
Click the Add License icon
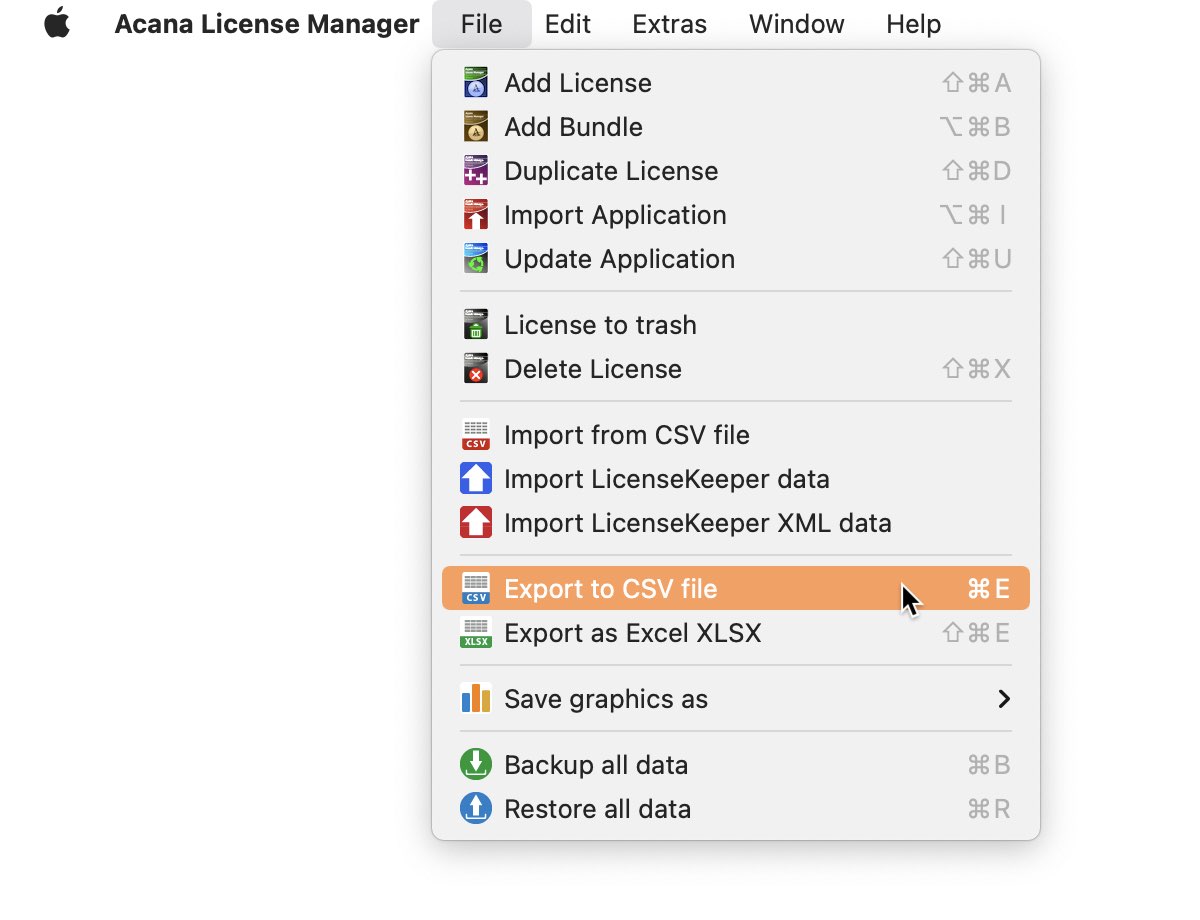[x=476, y=83]
